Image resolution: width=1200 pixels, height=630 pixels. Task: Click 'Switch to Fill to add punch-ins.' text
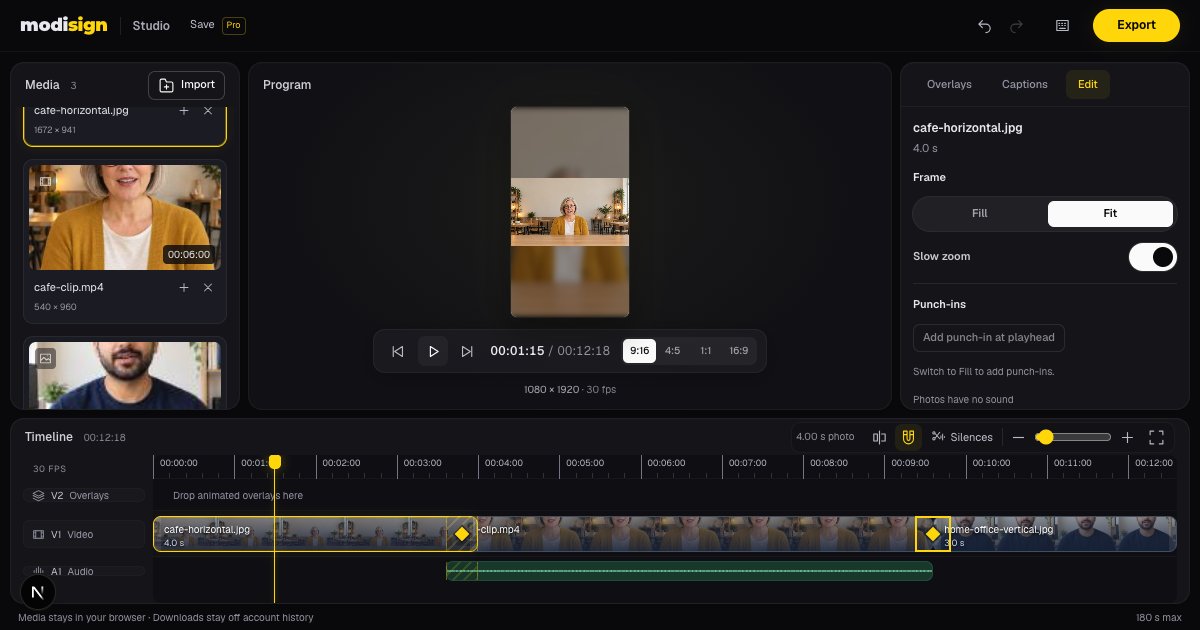[x=984, y=372]
